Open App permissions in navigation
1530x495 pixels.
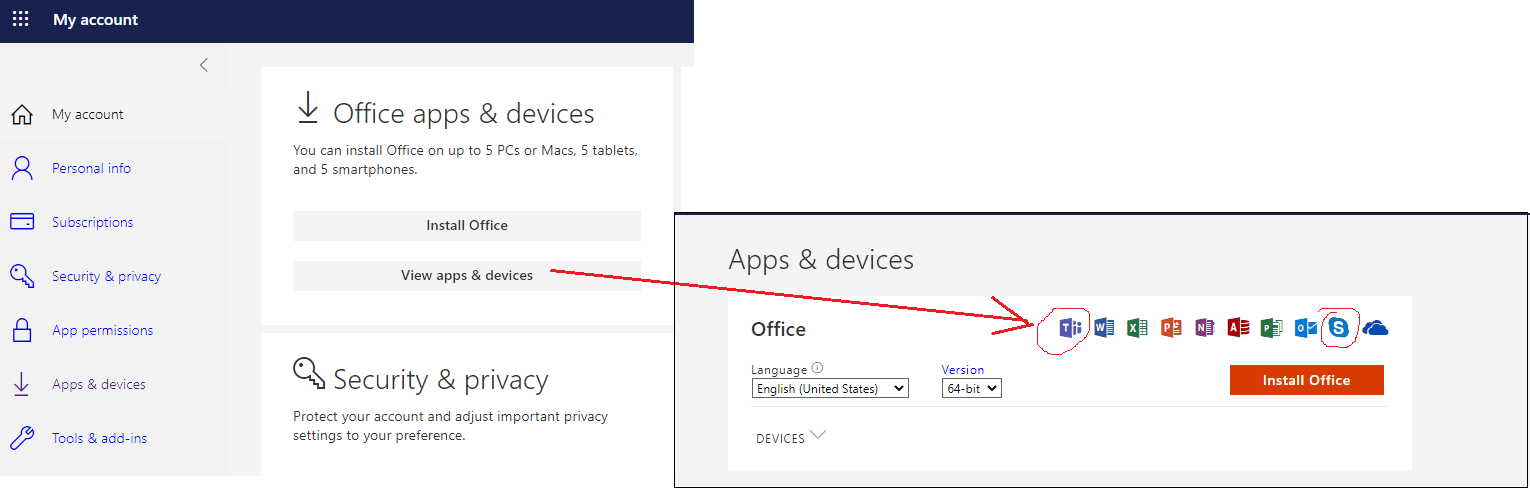pos(103,330)
